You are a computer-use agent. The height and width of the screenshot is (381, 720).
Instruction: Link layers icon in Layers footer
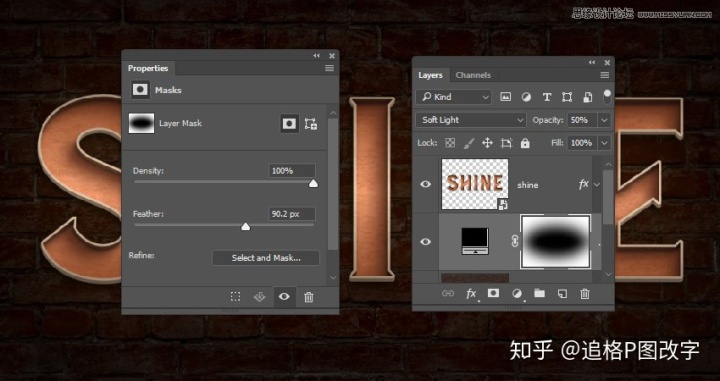(448, 293)
